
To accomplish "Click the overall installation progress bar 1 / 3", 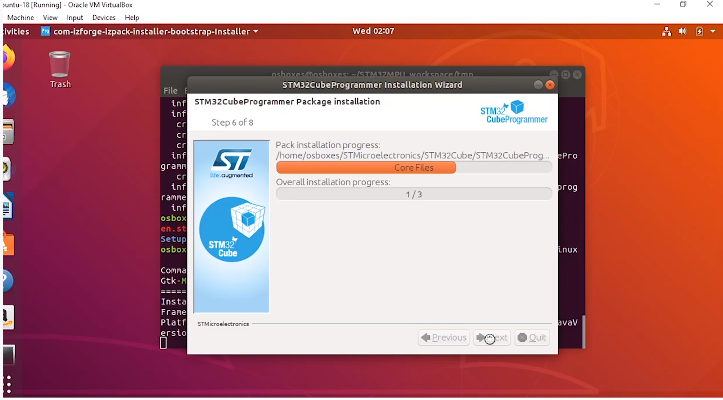I will pyautogui.click(x=414, y=194).
